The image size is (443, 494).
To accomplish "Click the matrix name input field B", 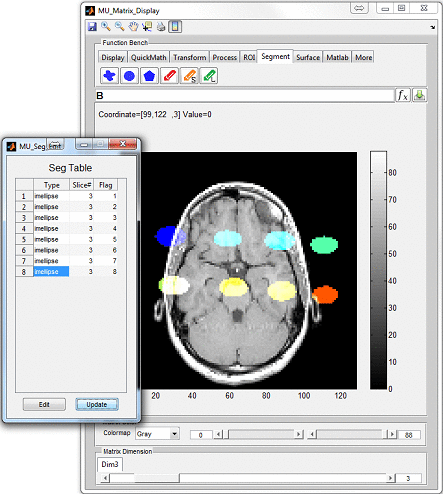I will (x=245, y=96).
